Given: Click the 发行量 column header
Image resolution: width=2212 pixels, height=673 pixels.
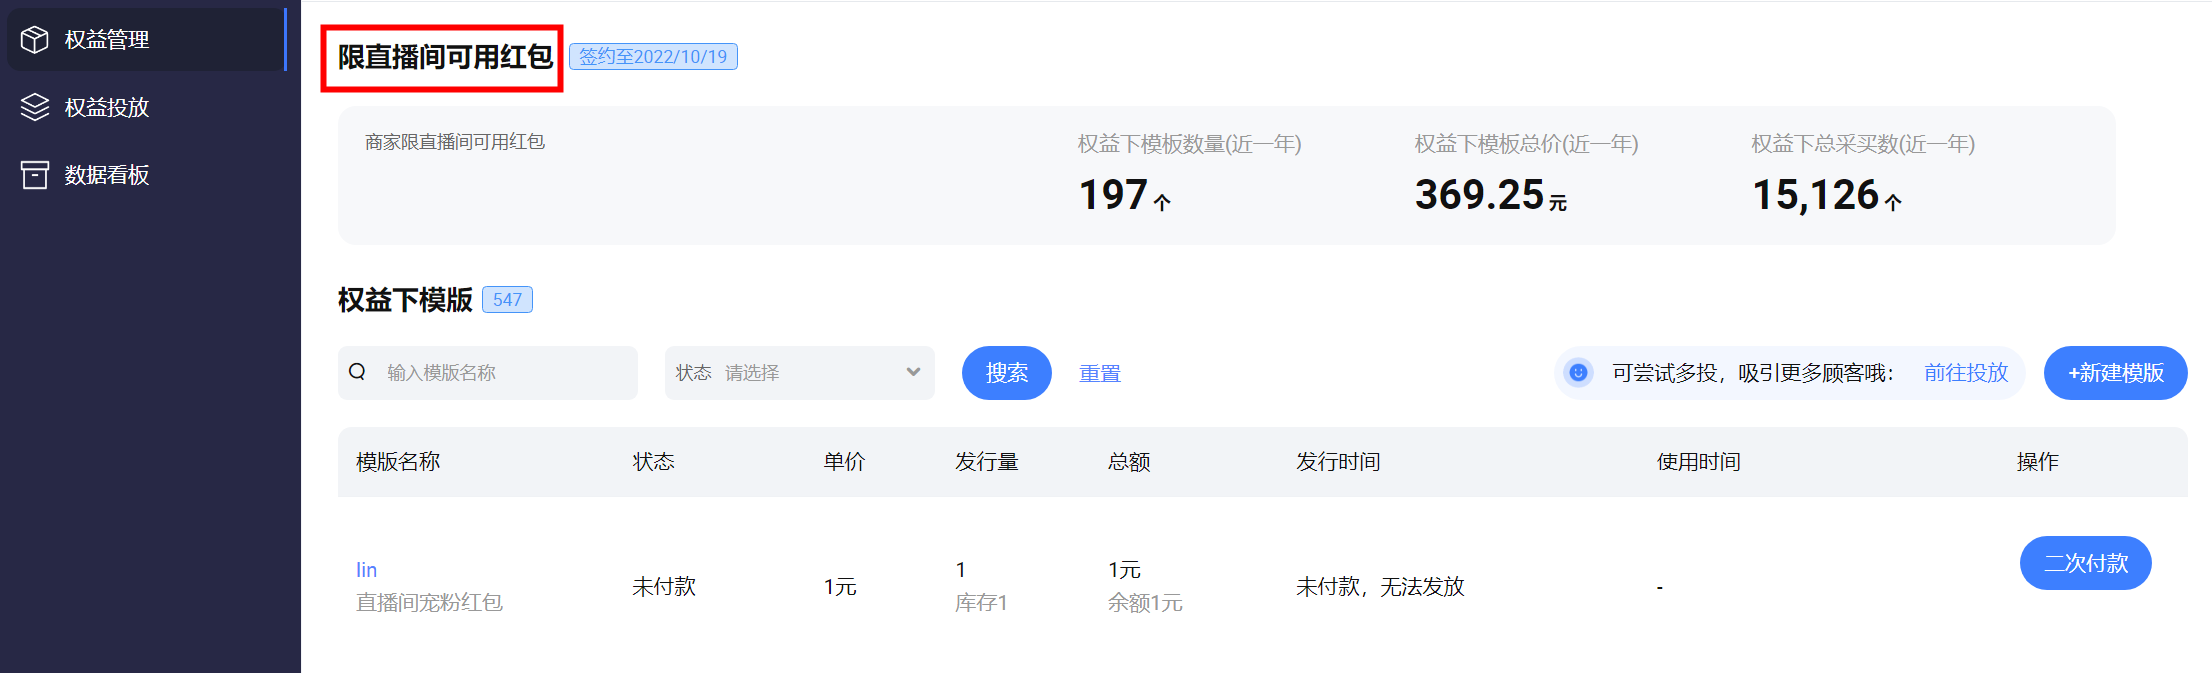Looking at the screenshot, I should [x=987, y=462].
